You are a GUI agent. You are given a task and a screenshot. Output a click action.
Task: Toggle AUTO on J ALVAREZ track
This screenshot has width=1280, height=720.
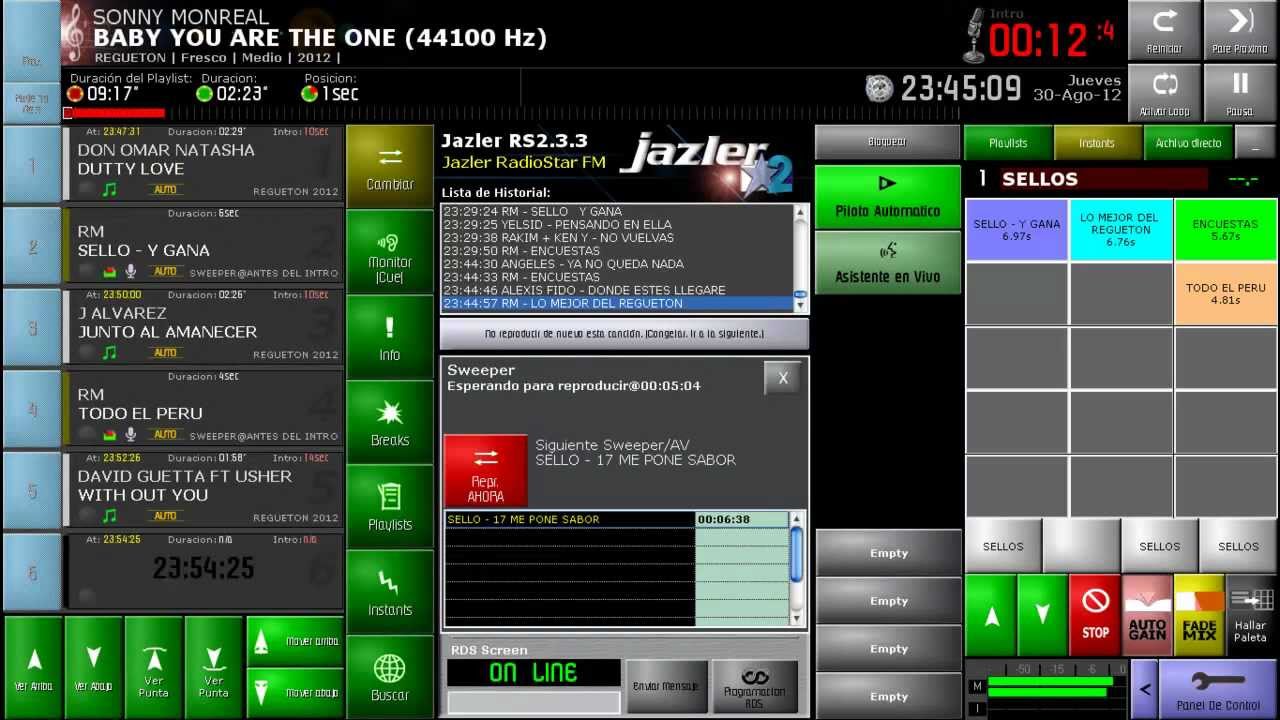(x=165, y=352)
